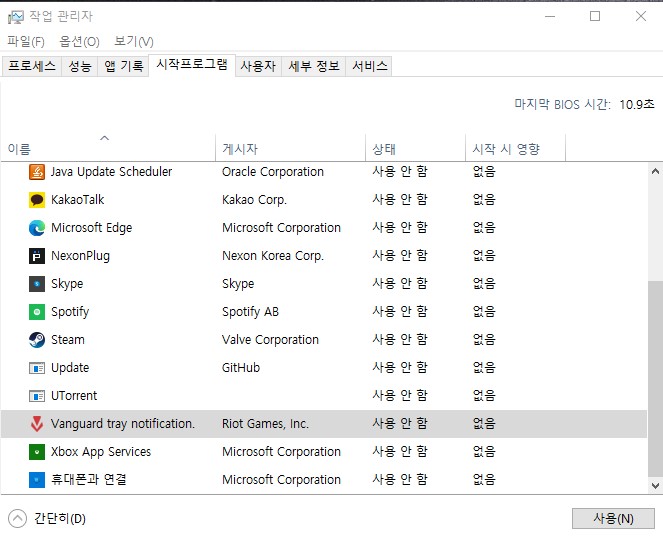The width and height of the screenshot is (663, 540).
Task: Collapse view with 간단히(D) chevron
Action: pyautogui.click(x=17, y=518)
